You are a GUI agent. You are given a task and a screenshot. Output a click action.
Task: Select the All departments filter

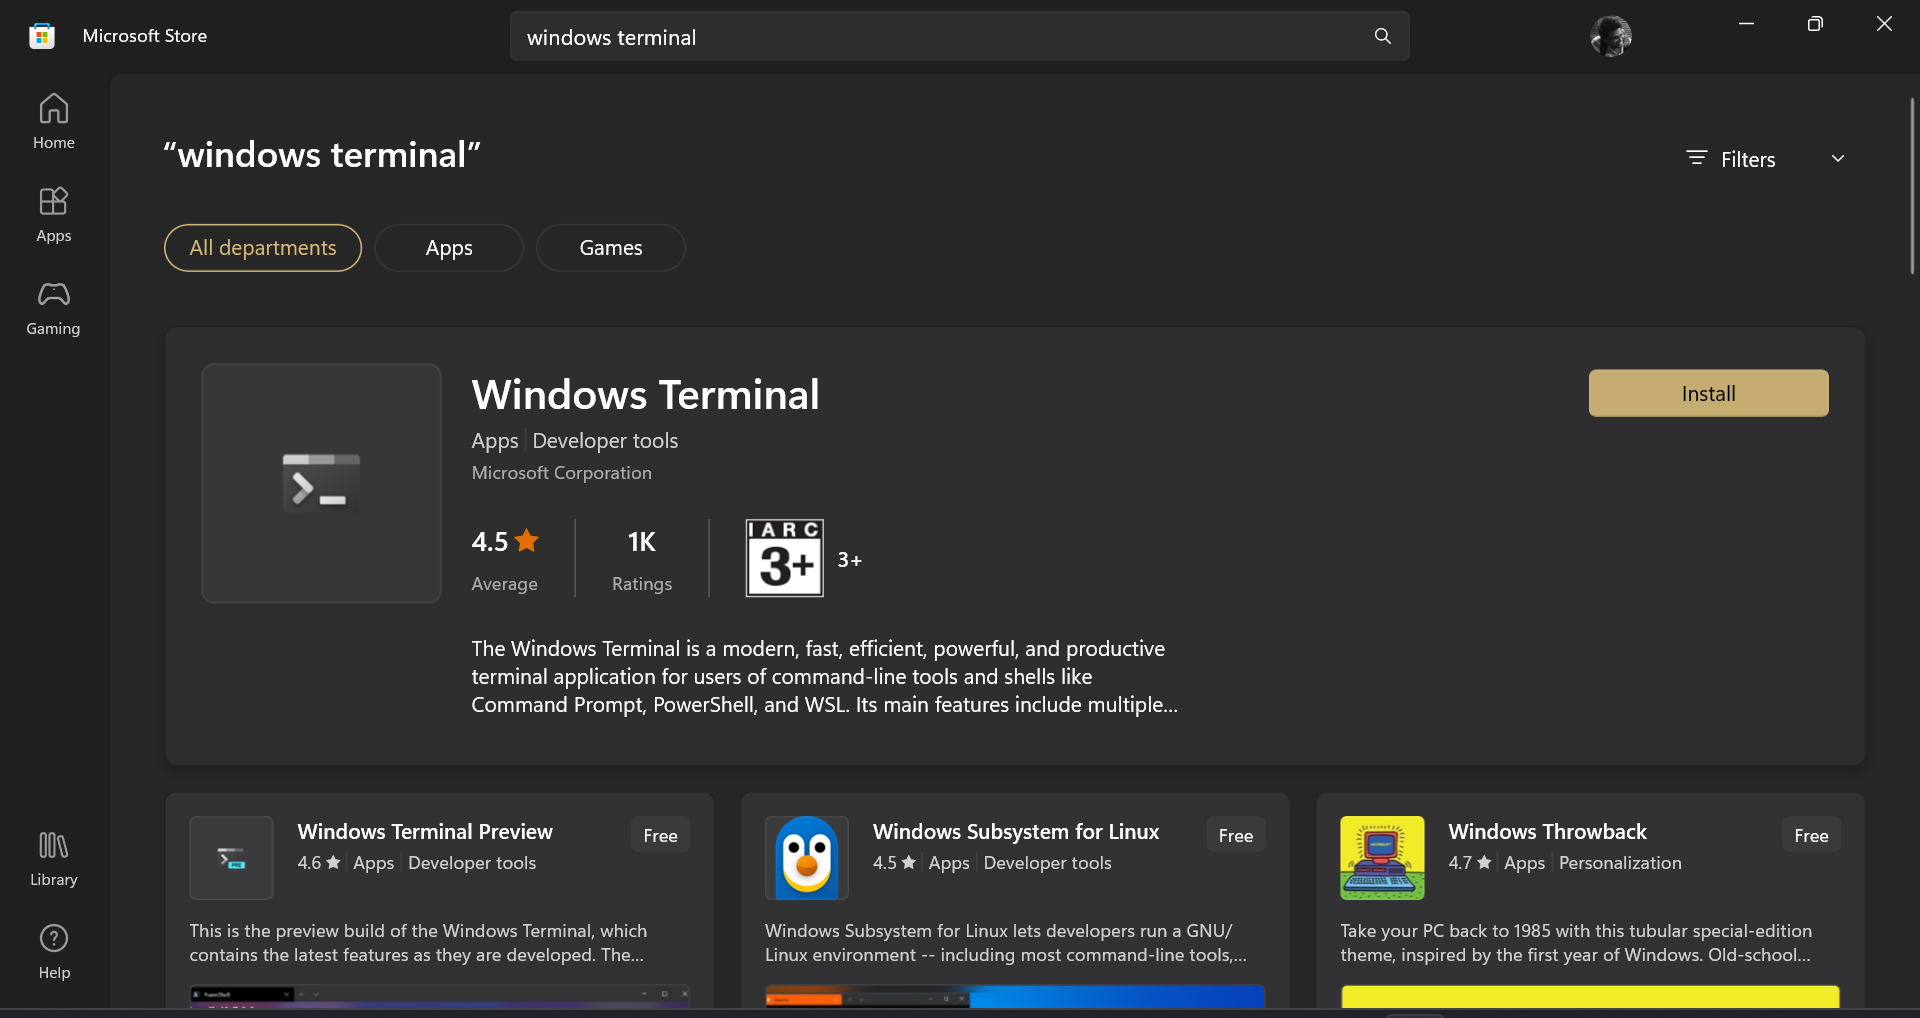coord(263,248)
